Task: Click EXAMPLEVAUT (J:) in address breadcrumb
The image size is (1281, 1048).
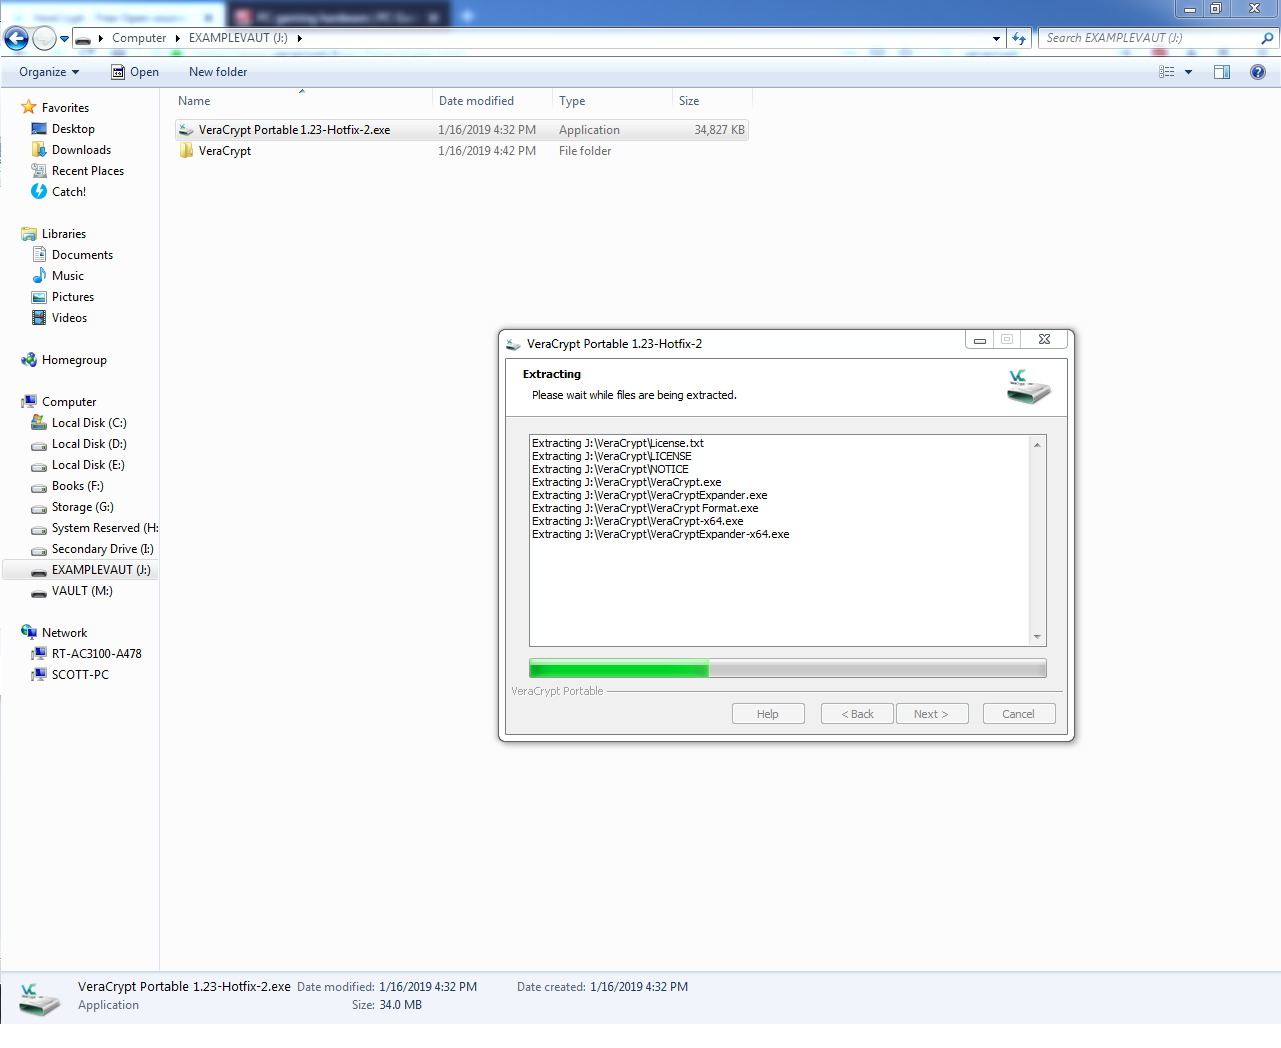Action: tap(238, 38)
